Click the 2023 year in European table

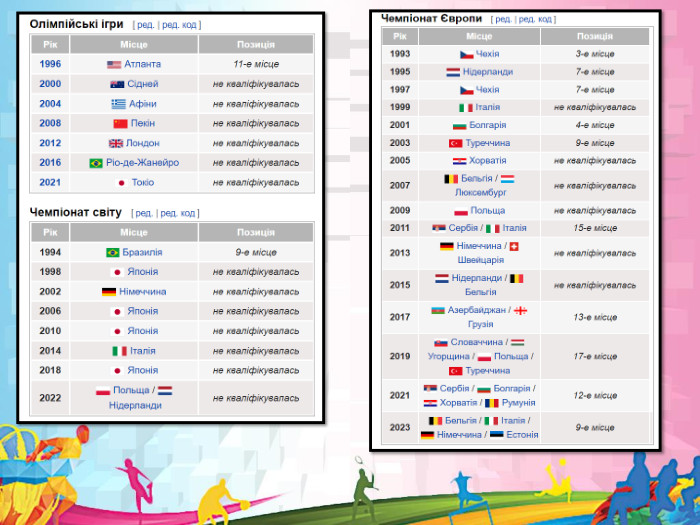click(x=400, y=427)
